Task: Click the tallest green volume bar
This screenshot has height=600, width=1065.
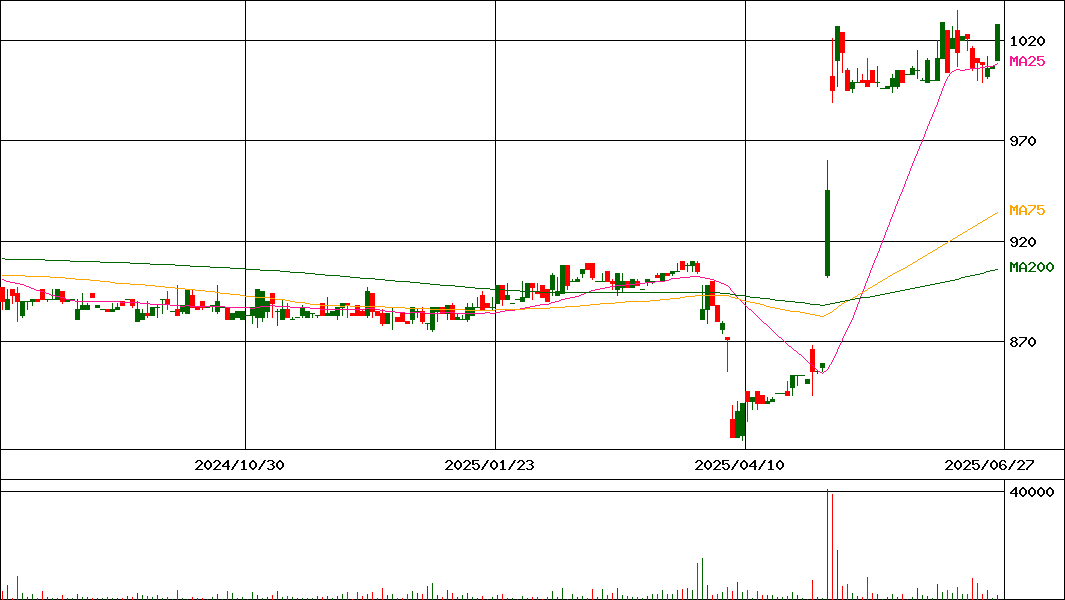Action: click(x=827, y=544)
